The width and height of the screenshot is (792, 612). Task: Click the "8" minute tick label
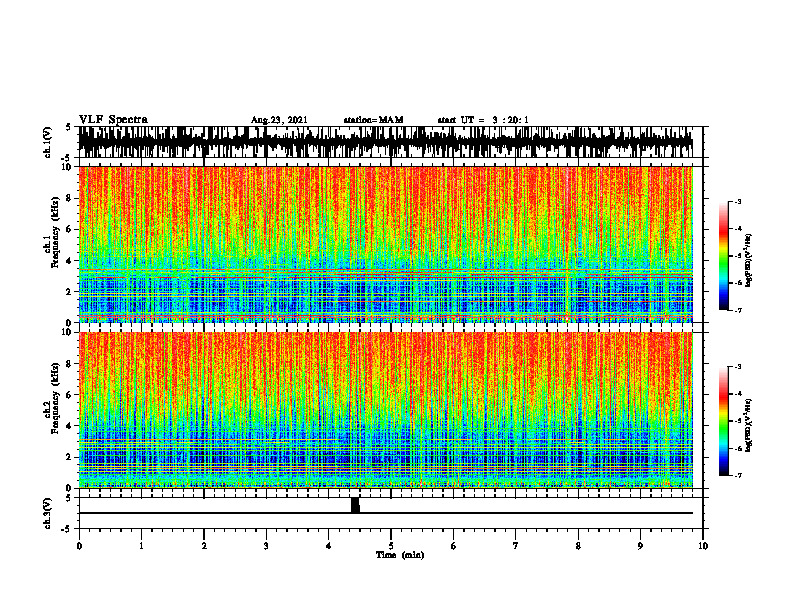(x=578, y=546)
